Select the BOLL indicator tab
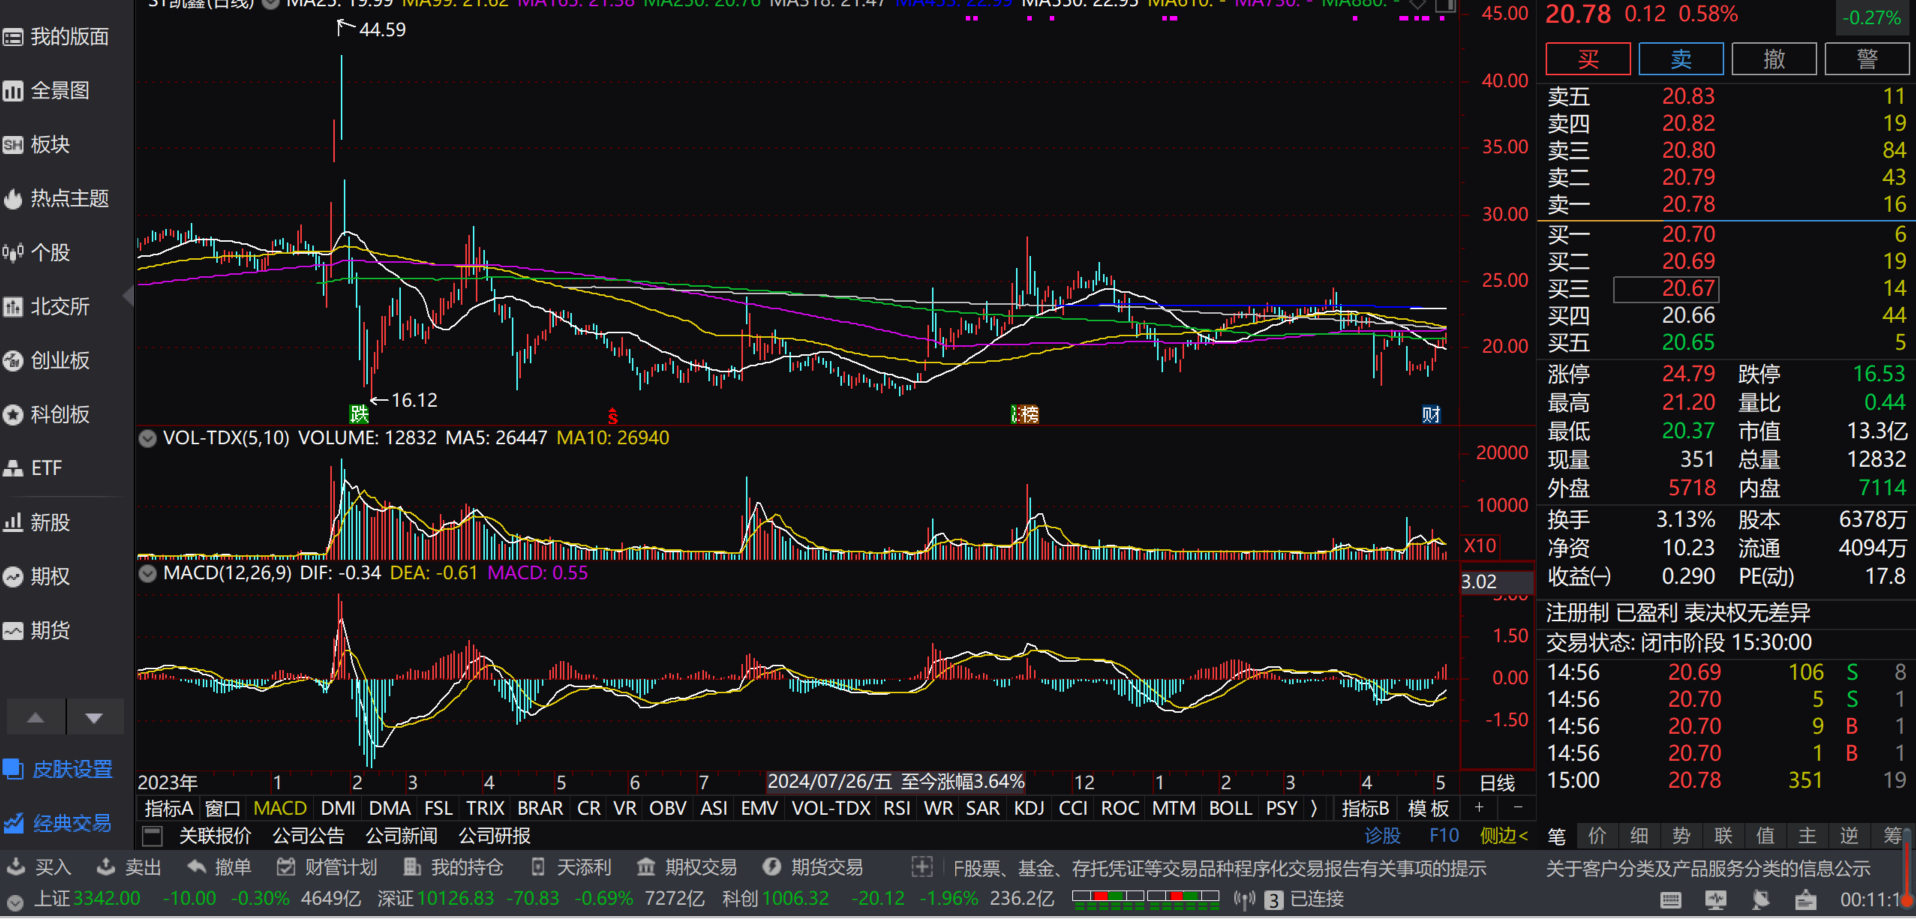This screenshot has width=1916, height=919. [1230, 808]
